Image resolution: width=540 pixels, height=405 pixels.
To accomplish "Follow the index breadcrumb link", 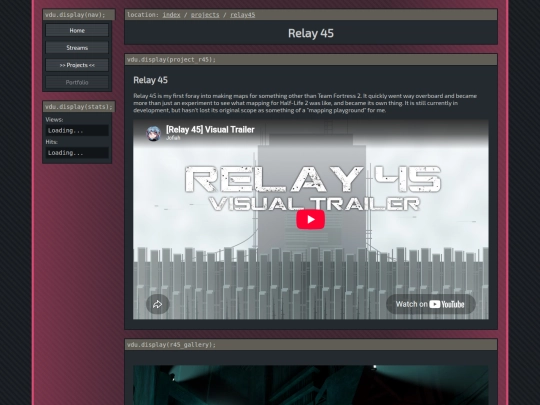I will pyautogui.click(x=172, y=15).
